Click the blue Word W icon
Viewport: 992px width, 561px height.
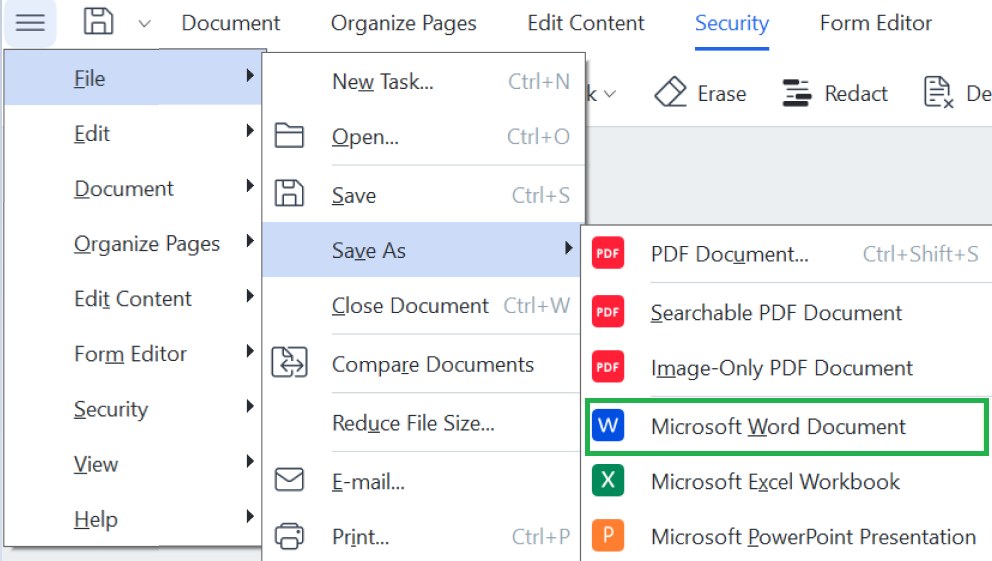tap(608, 425)
